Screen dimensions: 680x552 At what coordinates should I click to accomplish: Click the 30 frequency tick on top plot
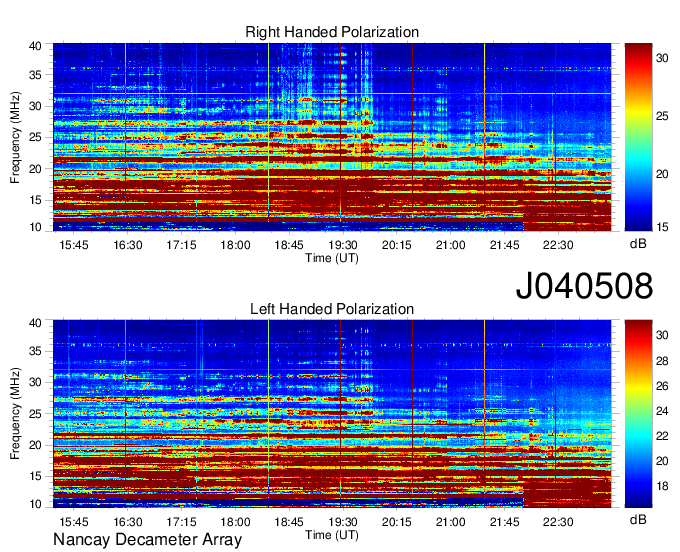pyautogui.click(x=36, y=106)
